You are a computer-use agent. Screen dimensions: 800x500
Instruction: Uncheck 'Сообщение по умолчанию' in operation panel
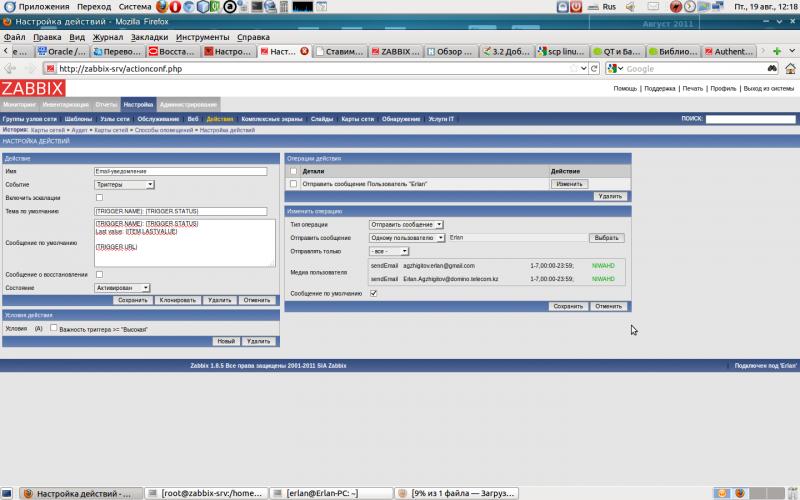(x=373, y=293)
